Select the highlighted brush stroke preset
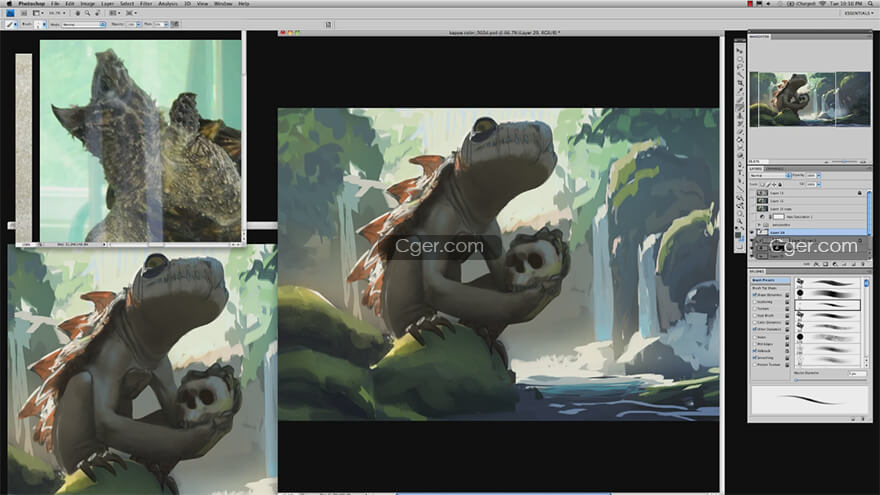 pyautogui.click(x=828, y=305)
